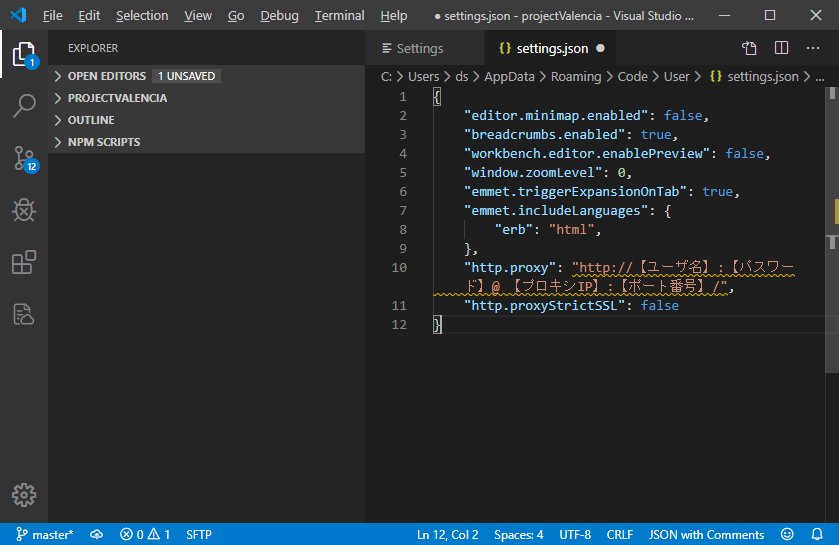
Task: Change language mode JSON with Comments
Action: [706, 535]
